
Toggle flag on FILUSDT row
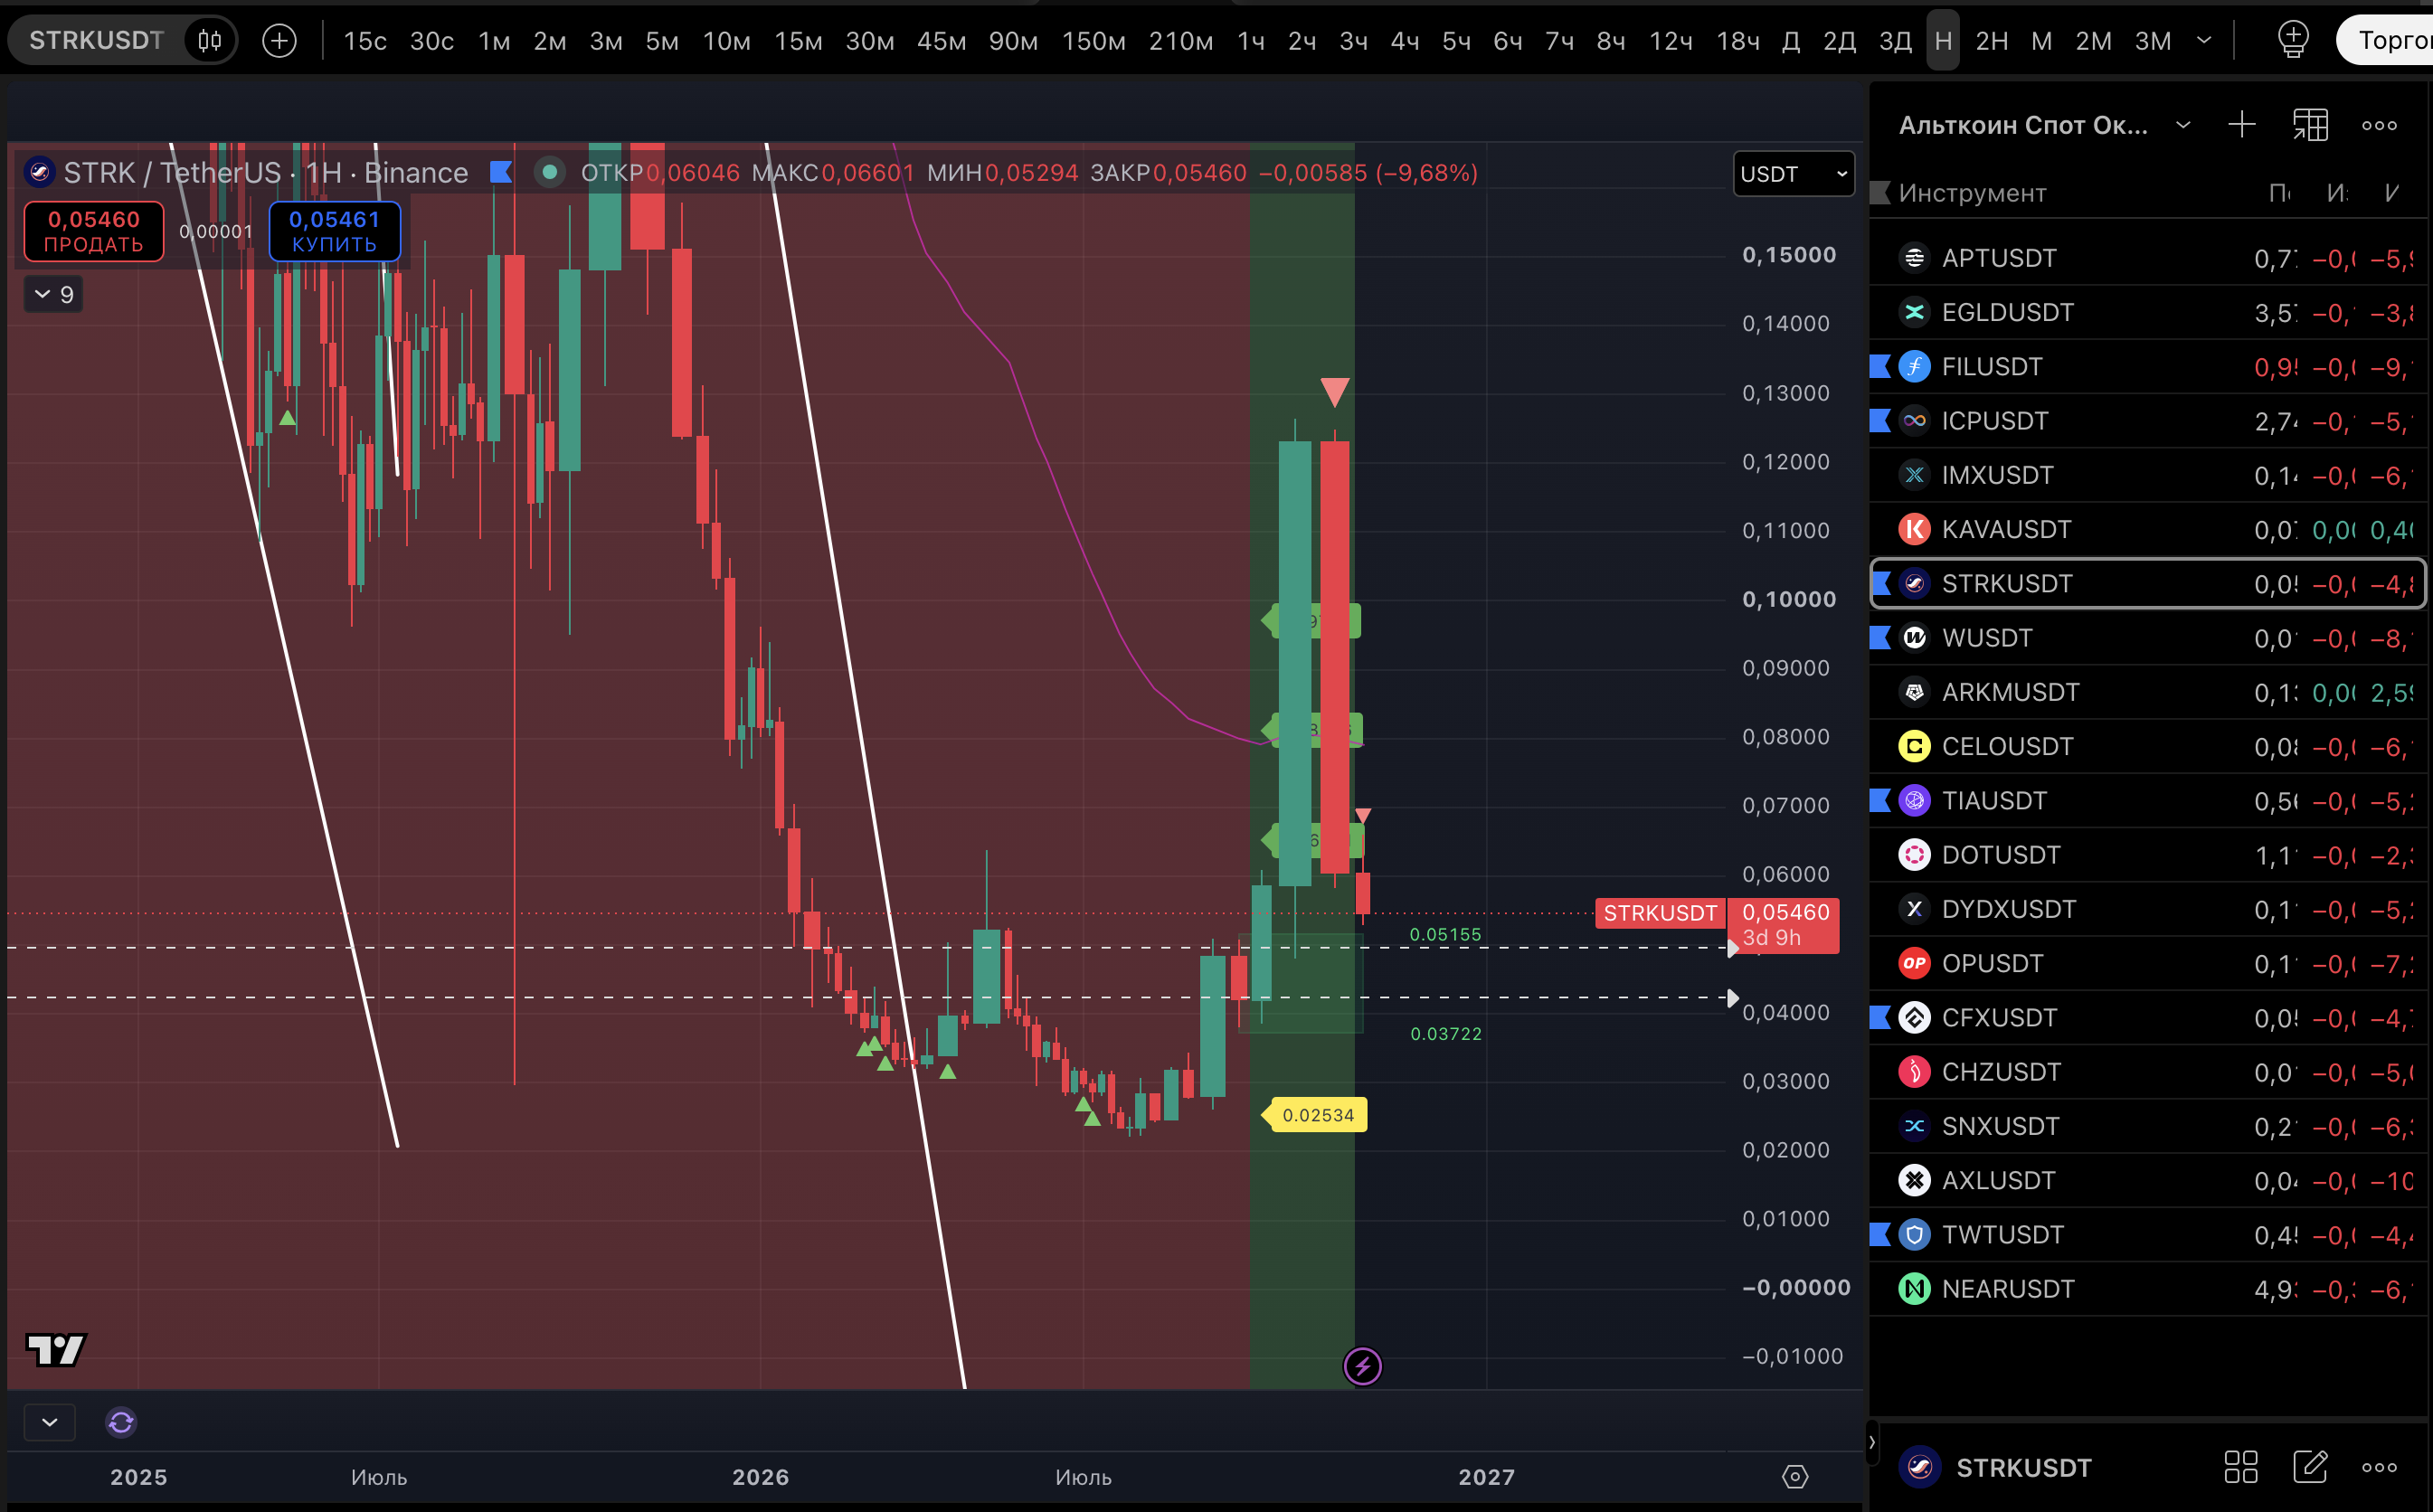pos(1880,367)
